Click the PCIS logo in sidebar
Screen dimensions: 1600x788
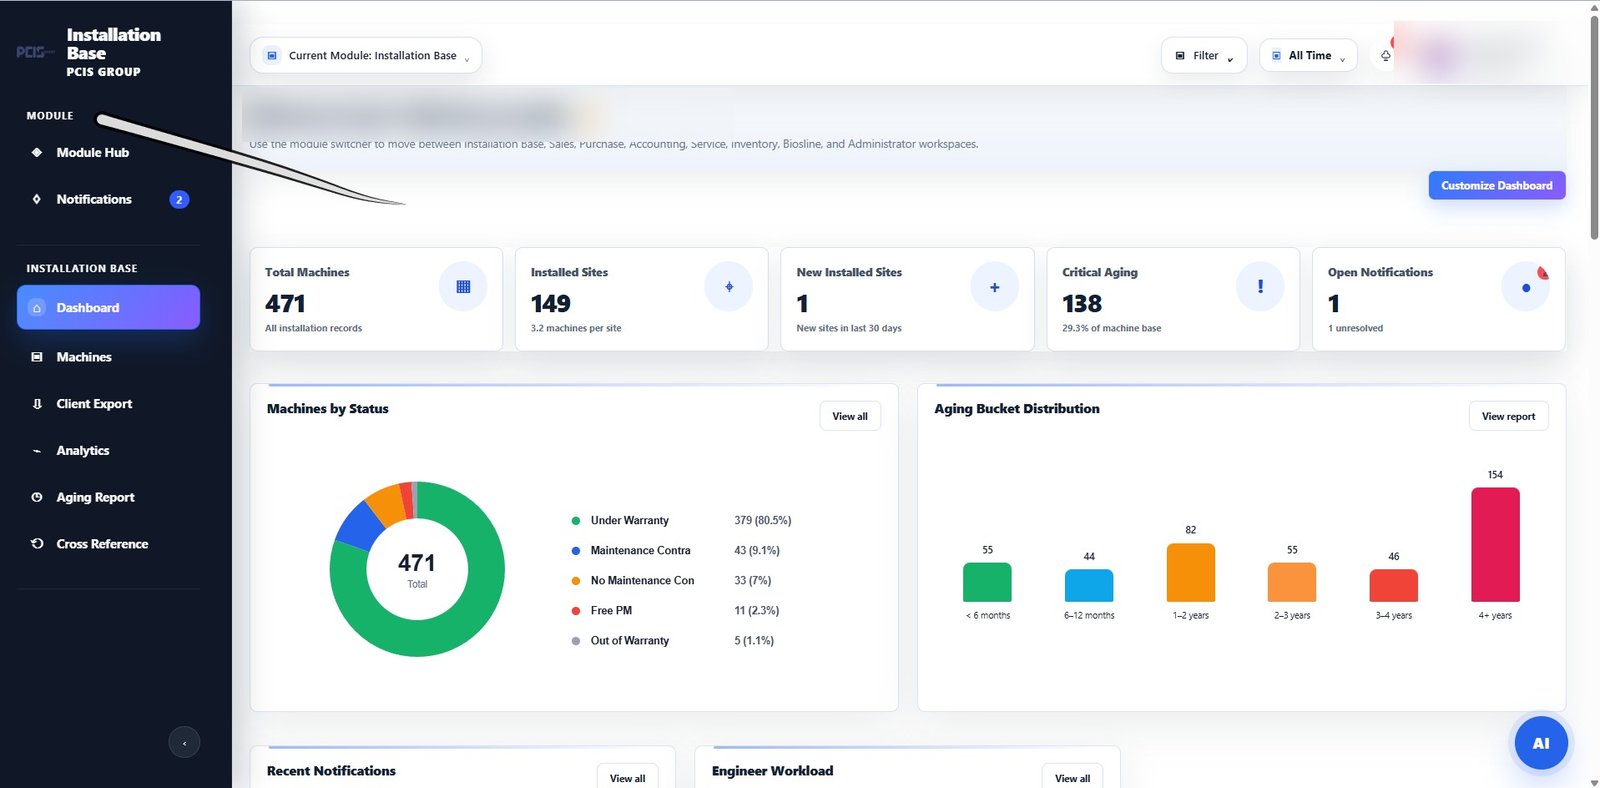click(36, 52)
